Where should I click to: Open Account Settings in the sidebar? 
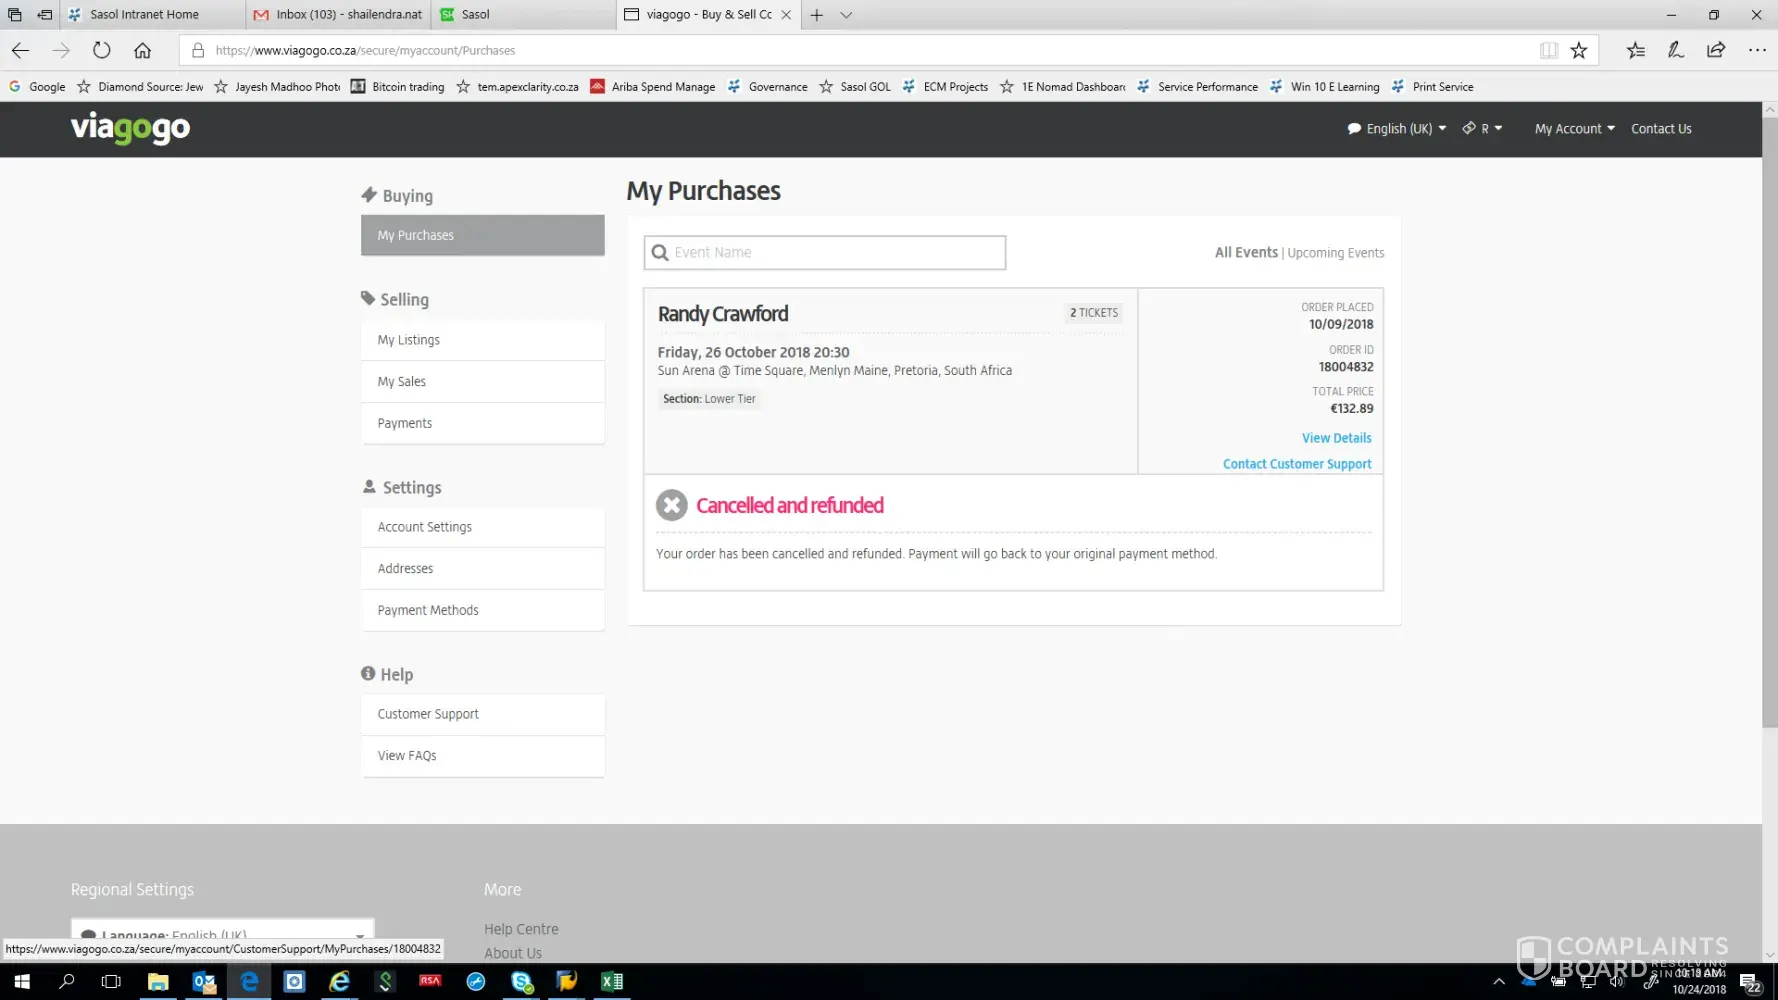(x=483, y=527)
